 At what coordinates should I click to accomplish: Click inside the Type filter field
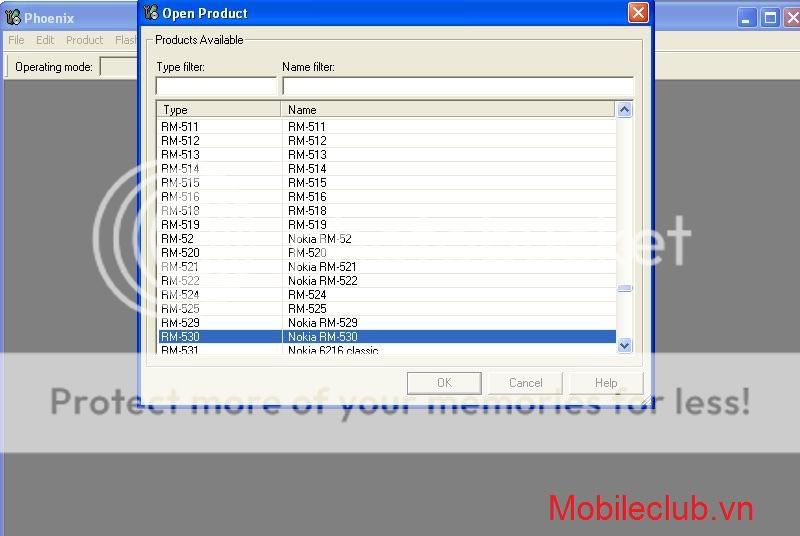(x=216, y=86)
